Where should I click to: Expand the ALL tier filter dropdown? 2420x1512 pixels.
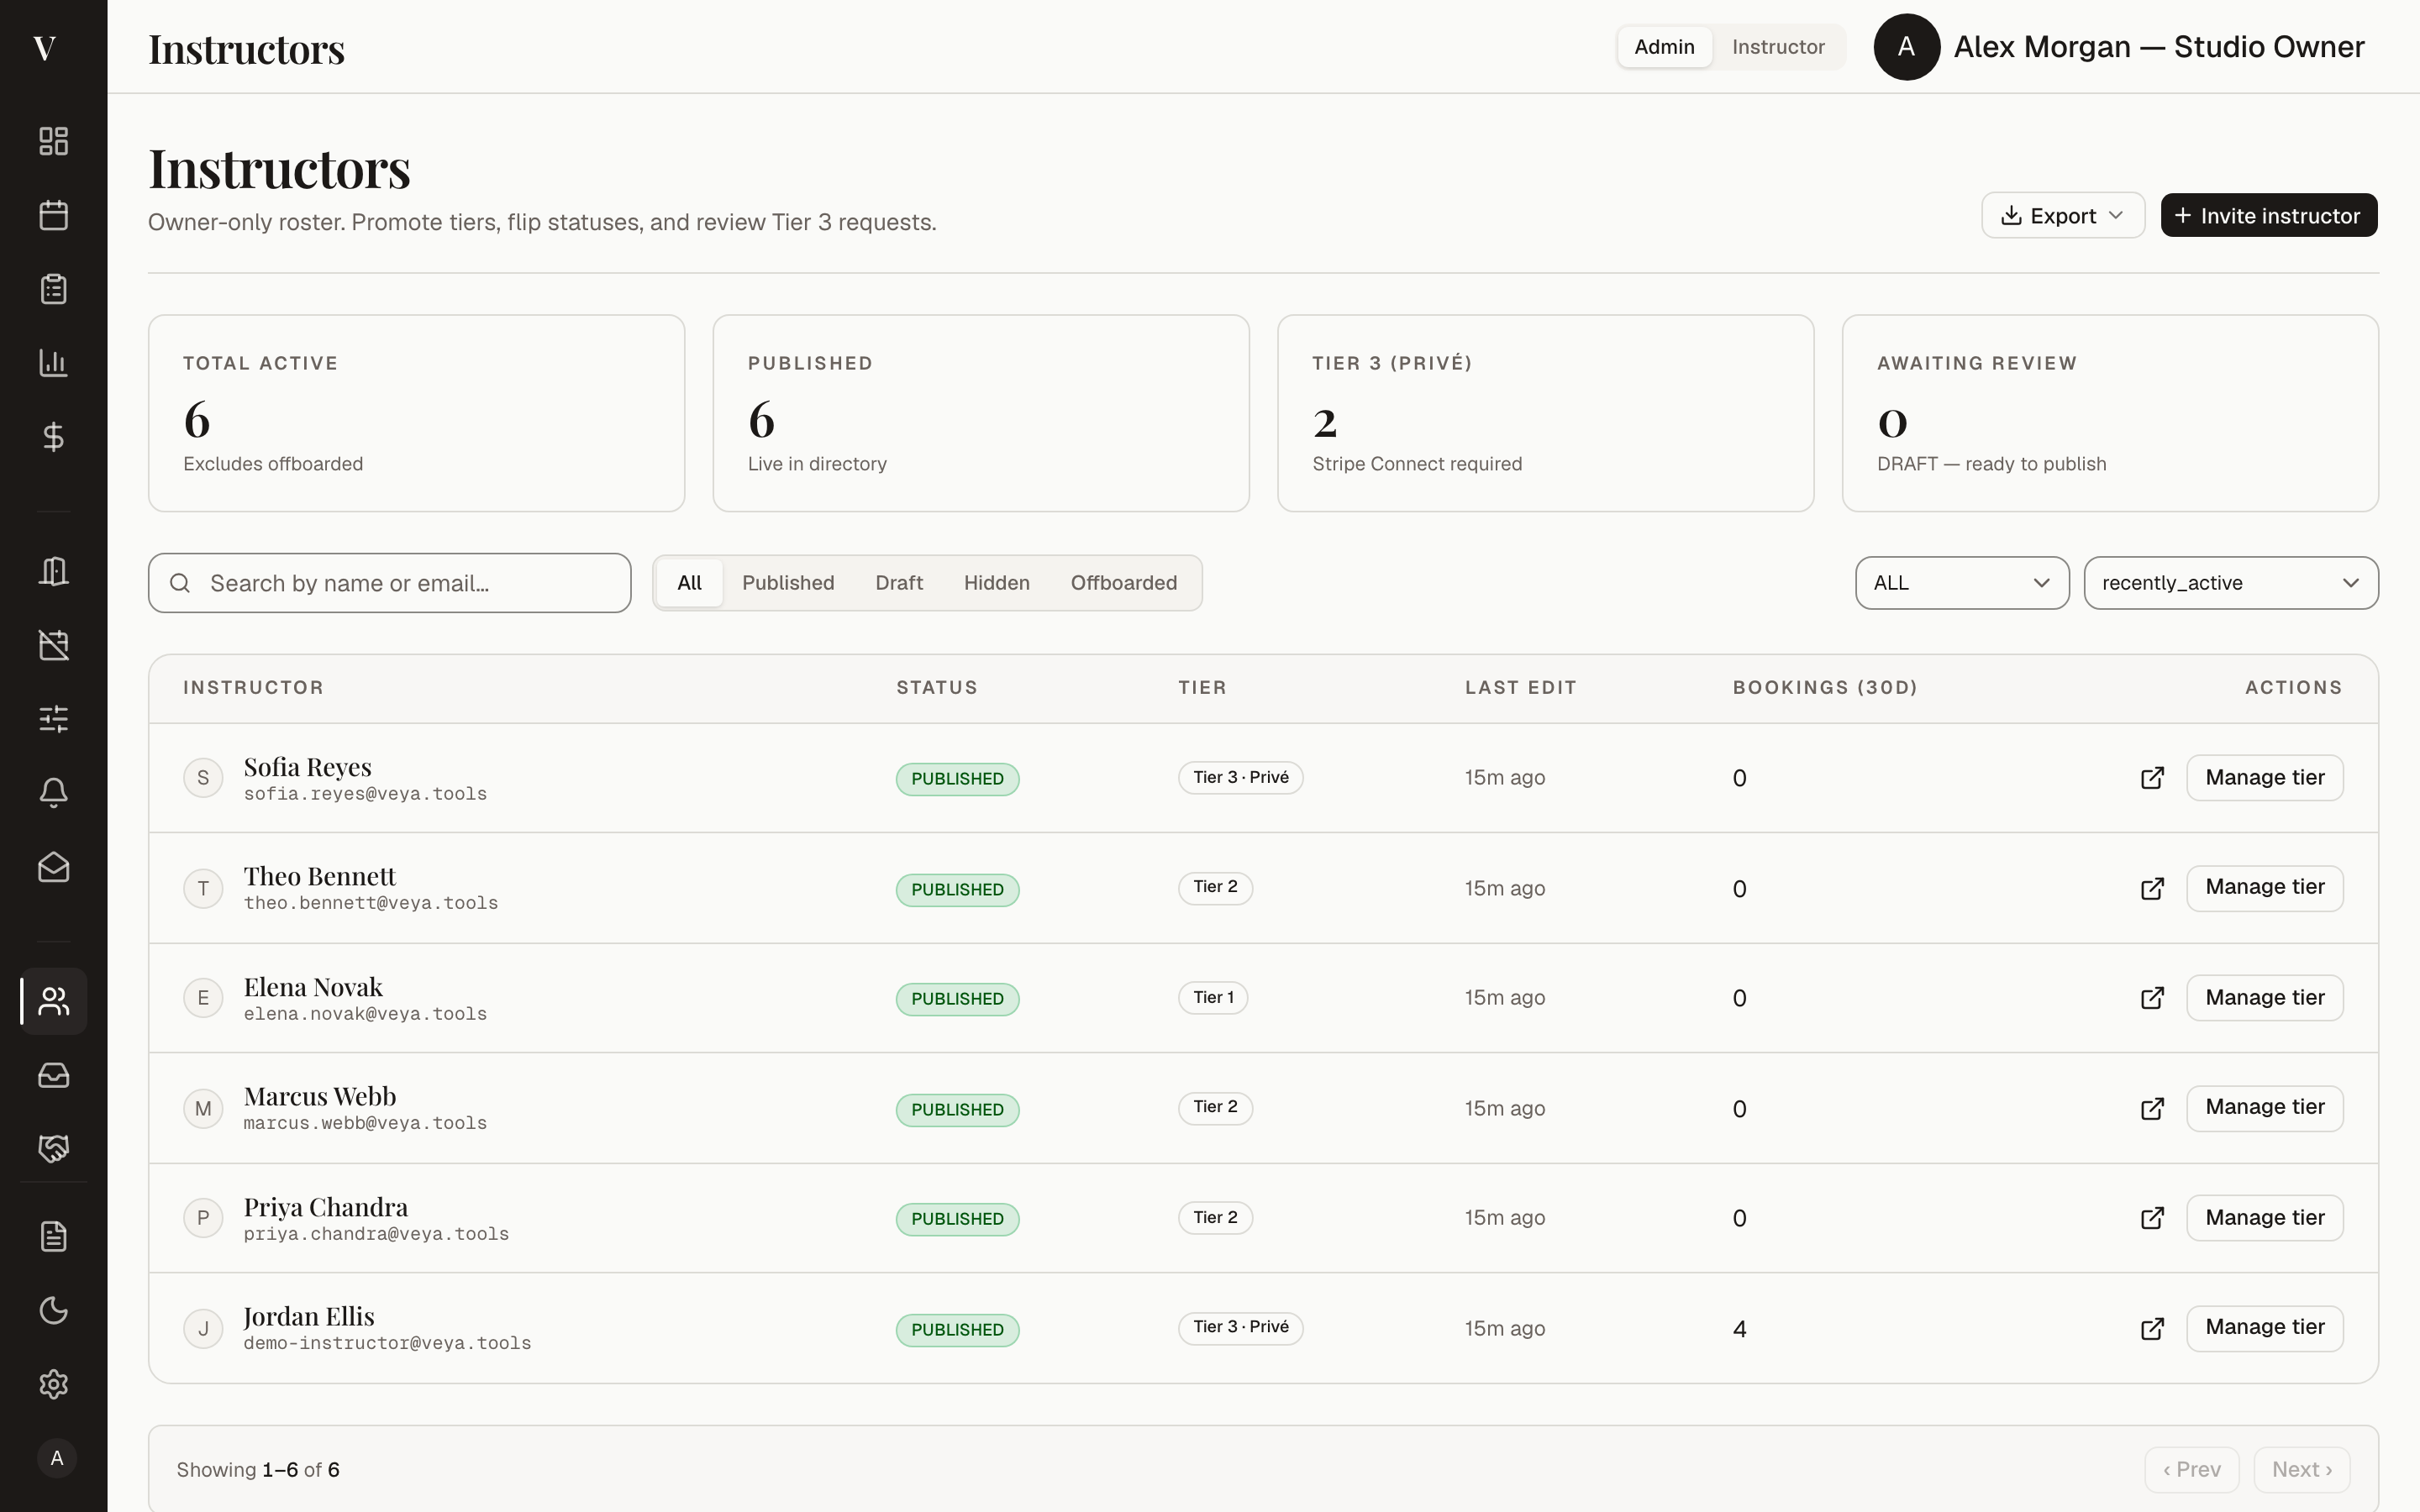1962,583
